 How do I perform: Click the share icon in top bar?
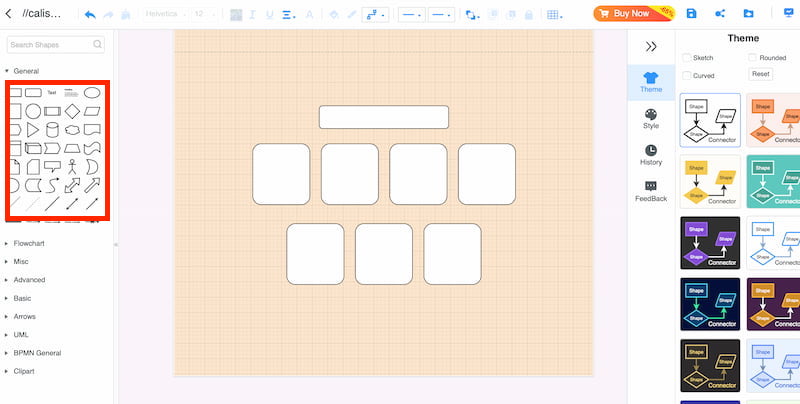tap(720, 14)
